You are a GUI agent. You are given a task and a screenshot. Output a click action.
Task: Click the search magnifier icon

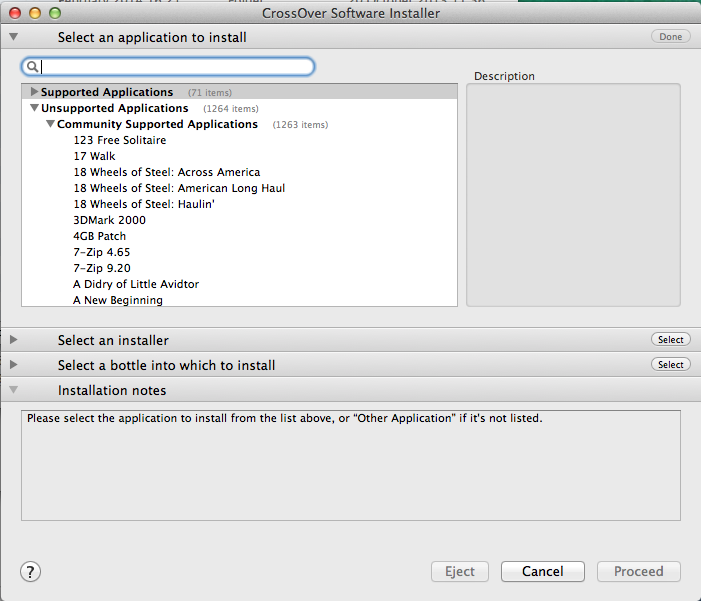[32, 67]
